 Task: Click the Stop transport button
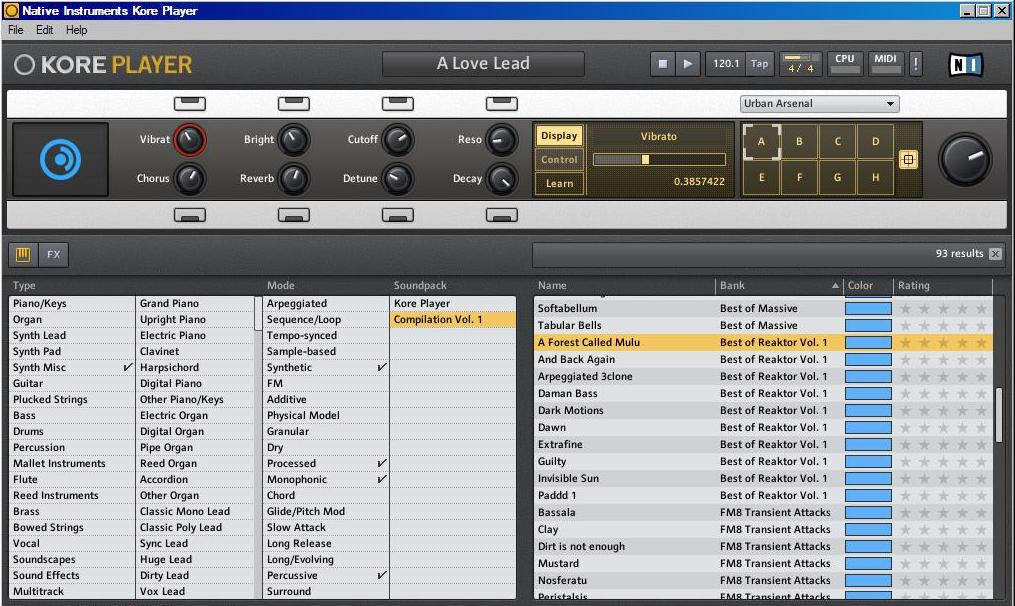662,63
